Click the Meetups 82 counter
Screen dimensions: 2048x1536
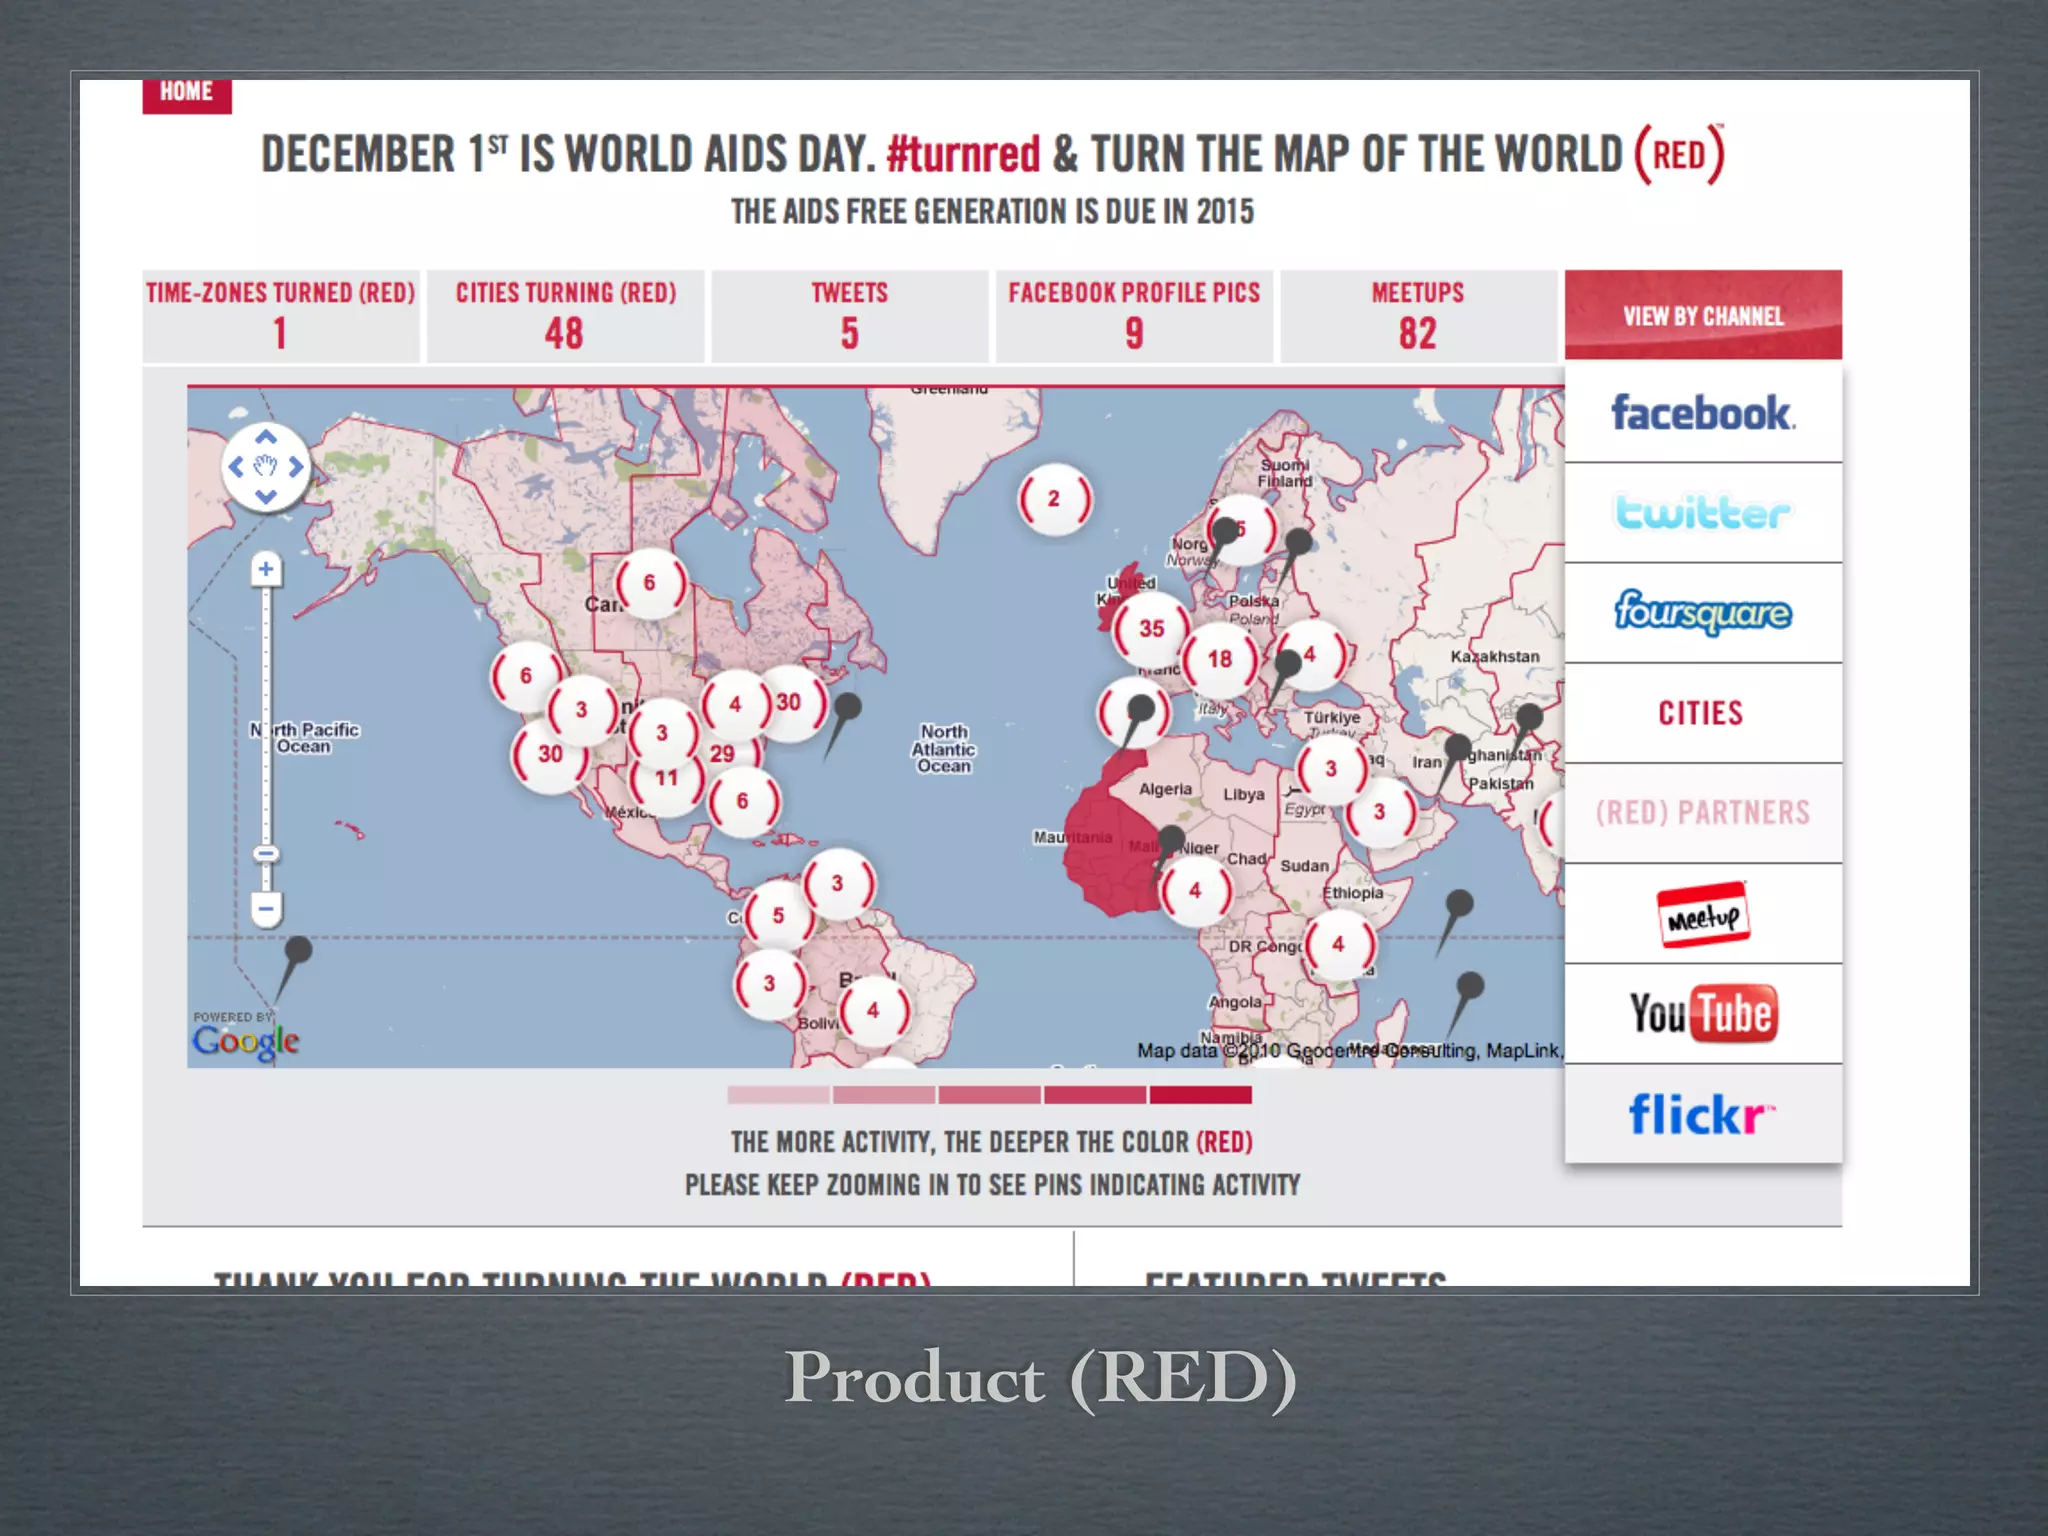[1417, 316]
